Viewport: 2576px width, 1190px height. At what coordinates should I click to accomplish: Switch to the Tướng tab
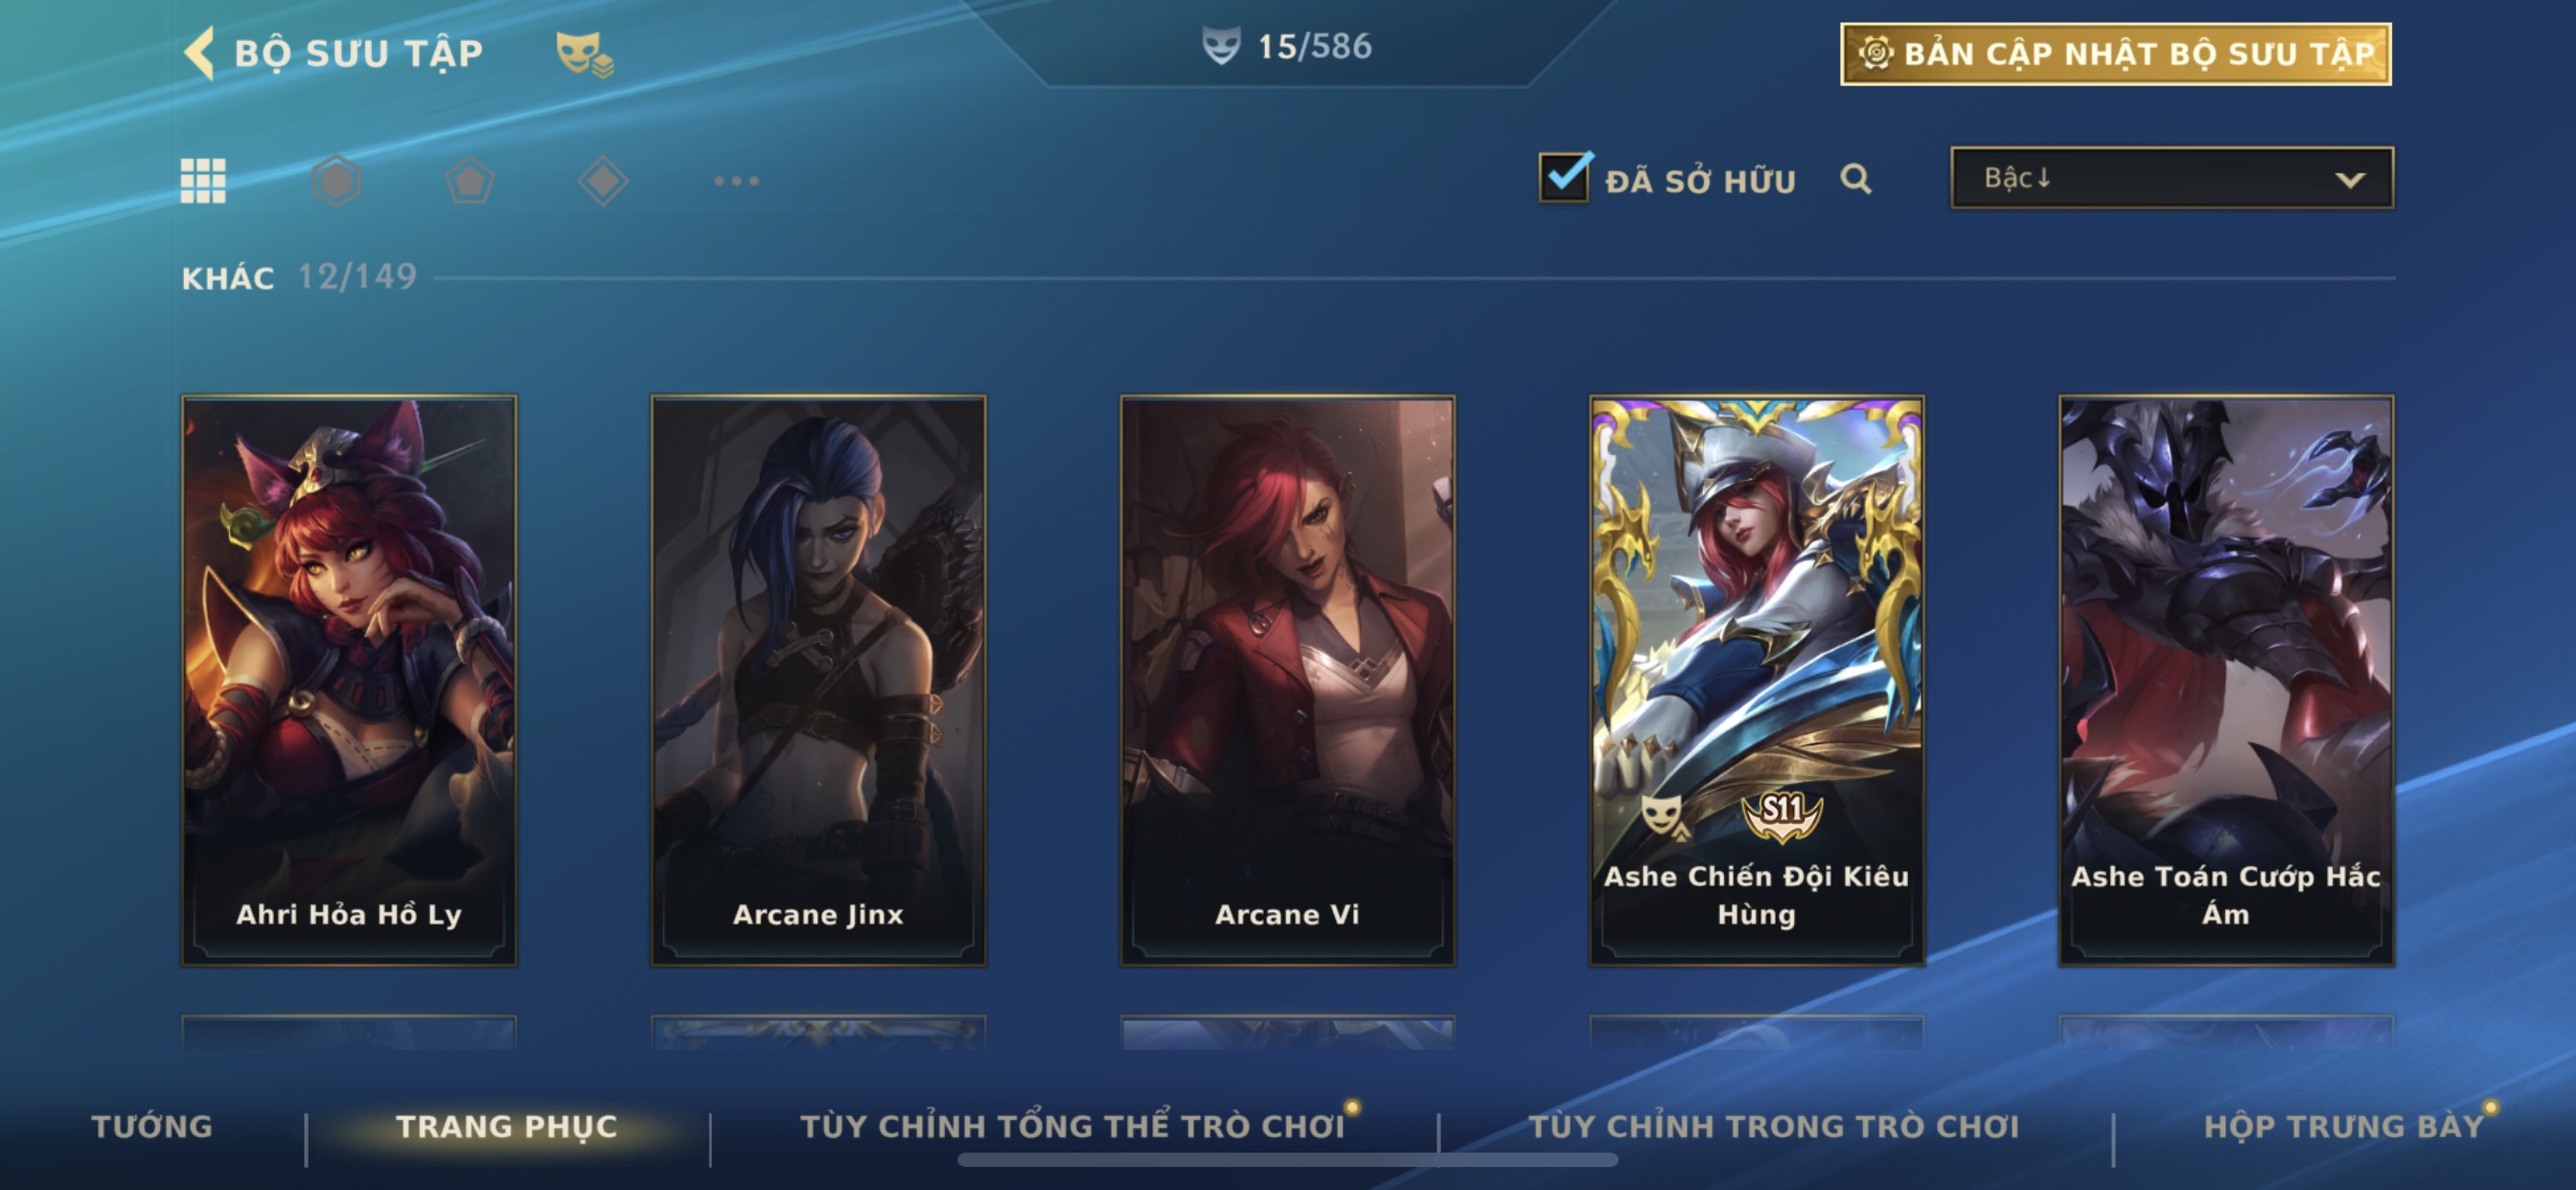tap(152, 1126)
